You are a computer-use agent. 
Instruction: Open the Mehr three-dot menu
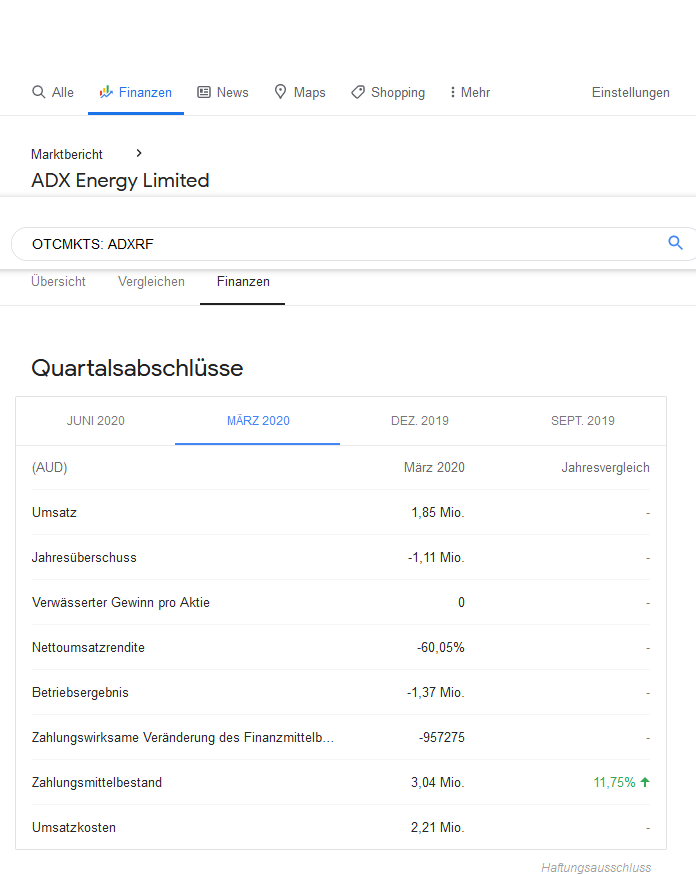tap(452, 92)
